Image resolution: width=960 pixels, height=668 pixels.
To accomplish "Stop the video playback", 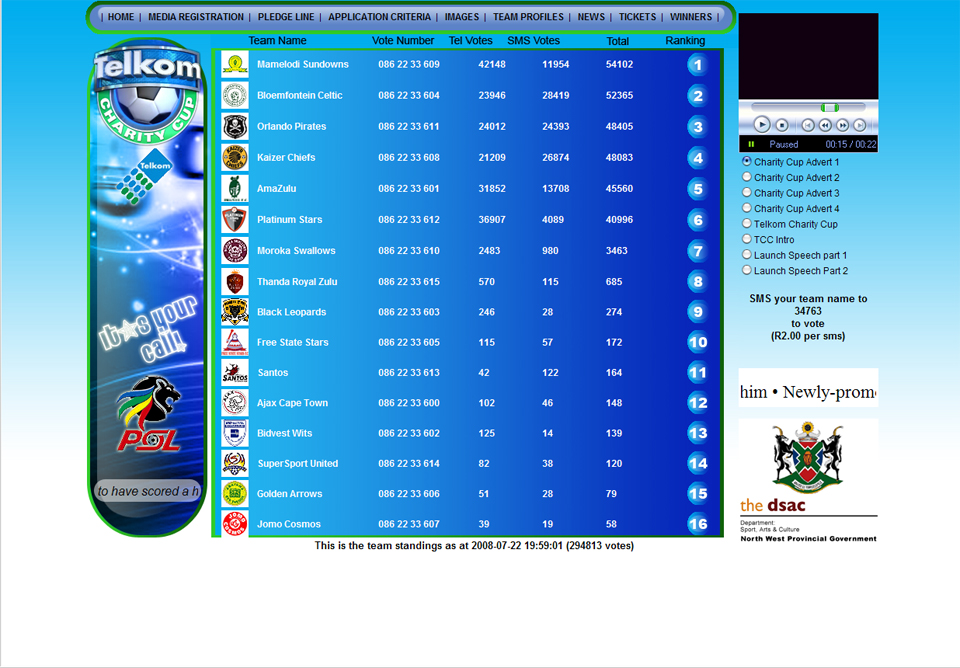I will point(782,125).
